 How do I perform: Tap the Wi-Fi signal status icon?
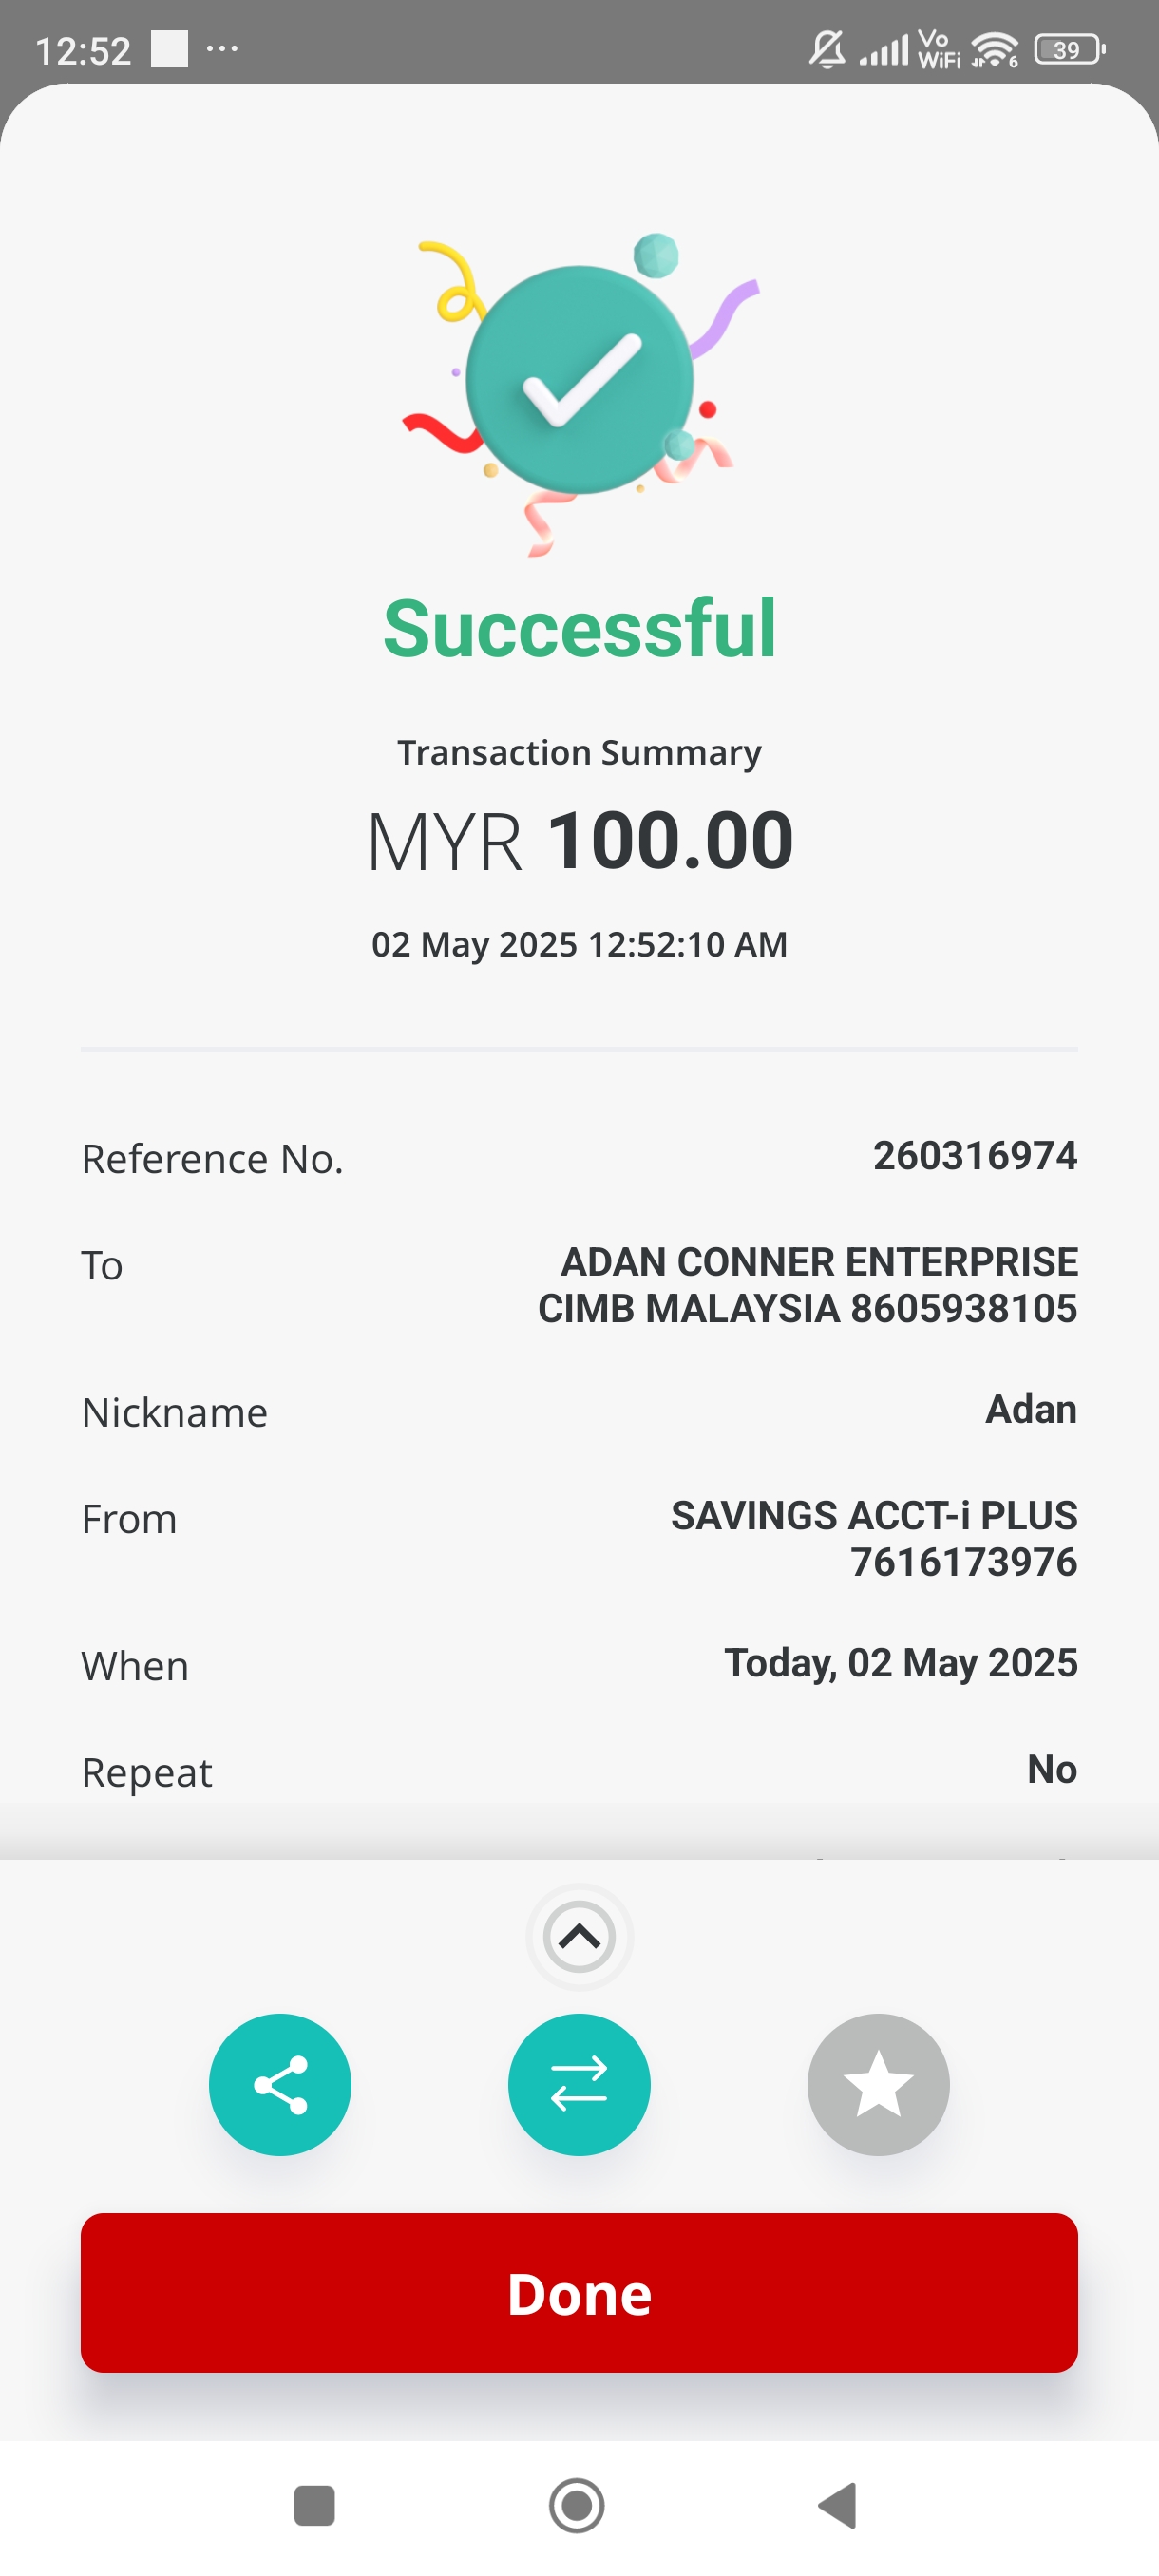tap(994, 49)
